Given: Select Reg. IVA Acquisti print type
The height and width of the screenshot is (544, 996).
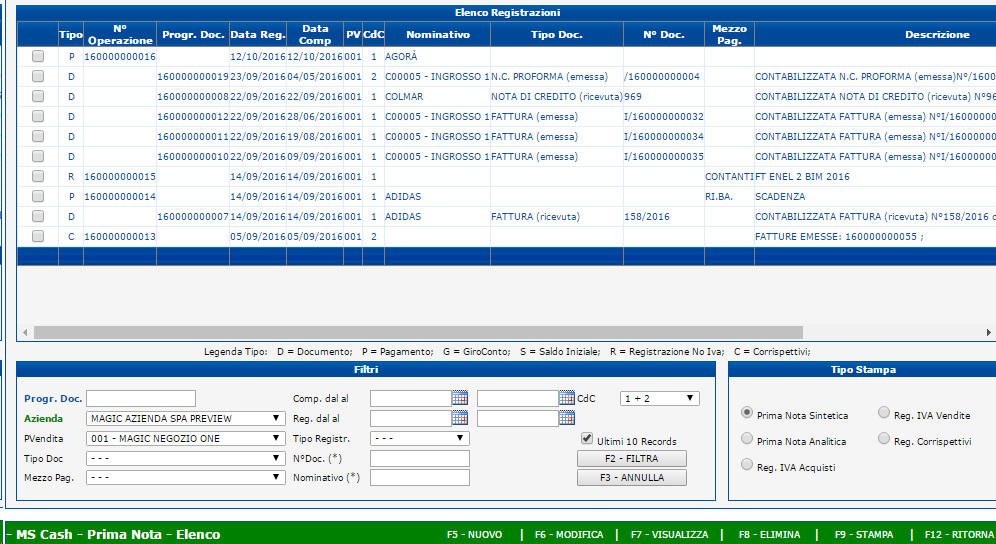Looking at the screenshot, I should [x=747, y=465].
